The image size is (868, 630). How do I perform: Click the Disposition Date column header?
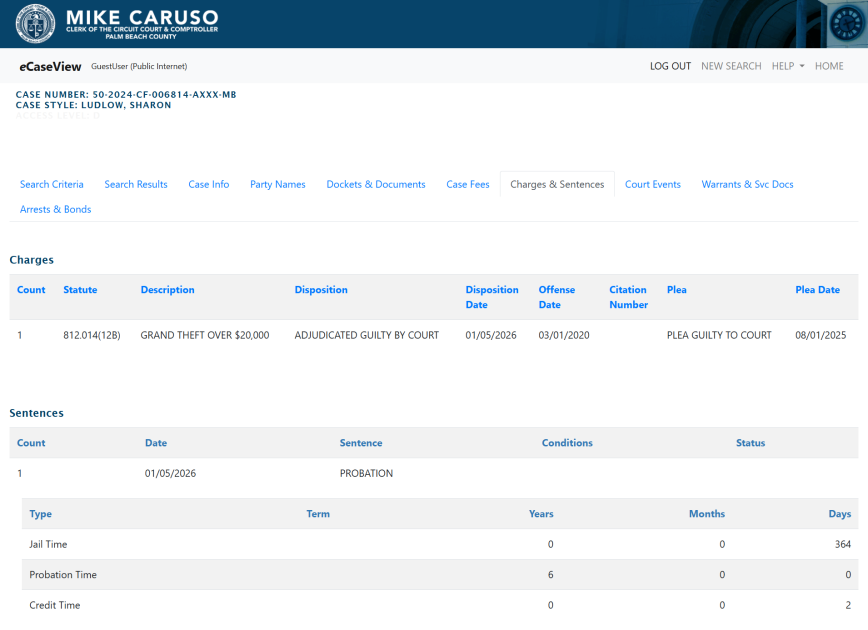click(492, 297)
